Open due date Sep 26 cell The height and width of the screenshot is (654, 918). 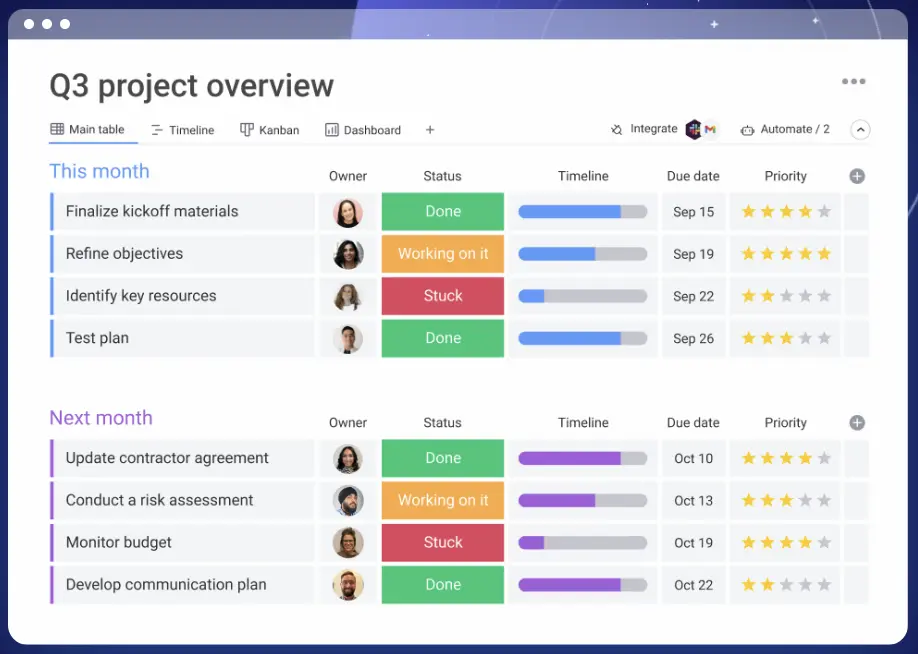click(693, 338)
